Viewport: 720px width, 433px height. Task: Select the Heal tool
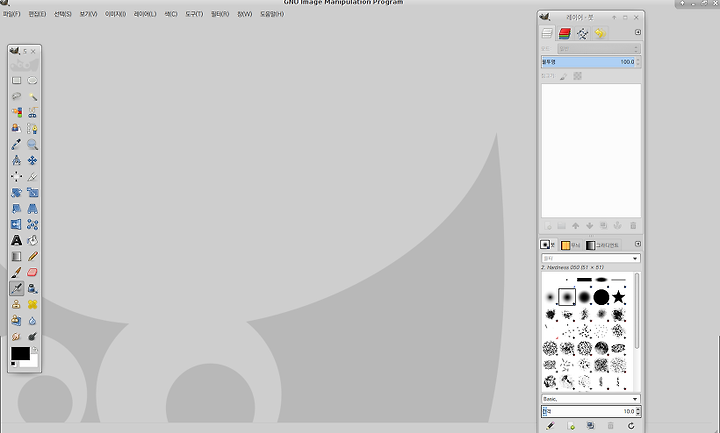click(x=32, y=304)
